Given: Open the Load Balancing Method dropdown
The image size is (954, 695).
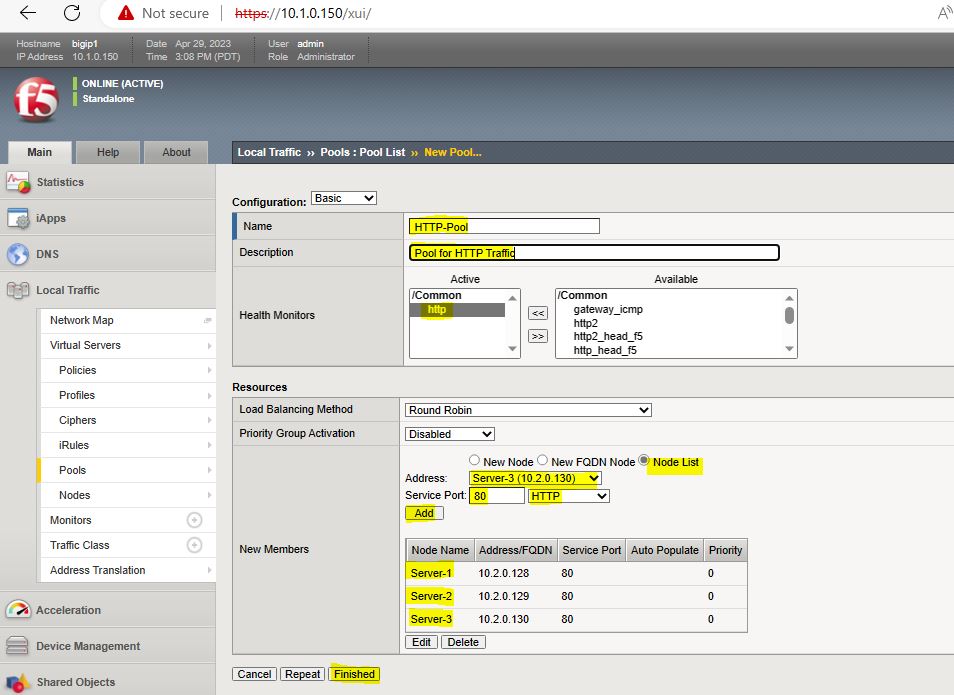Looking at the screenshot, I should coord(528,410).
